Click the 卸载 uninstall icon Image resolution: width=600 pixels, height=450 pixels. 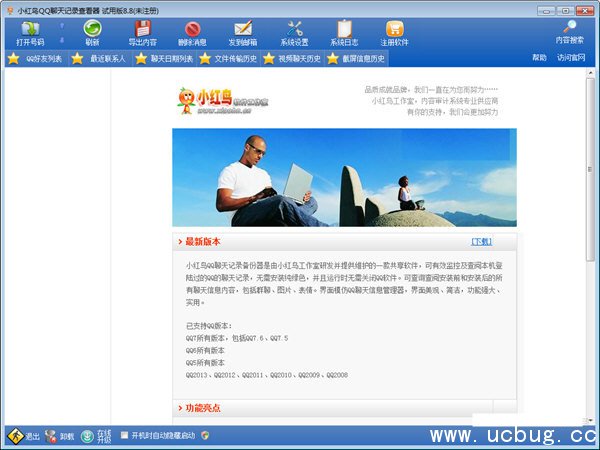pos(50,436)
